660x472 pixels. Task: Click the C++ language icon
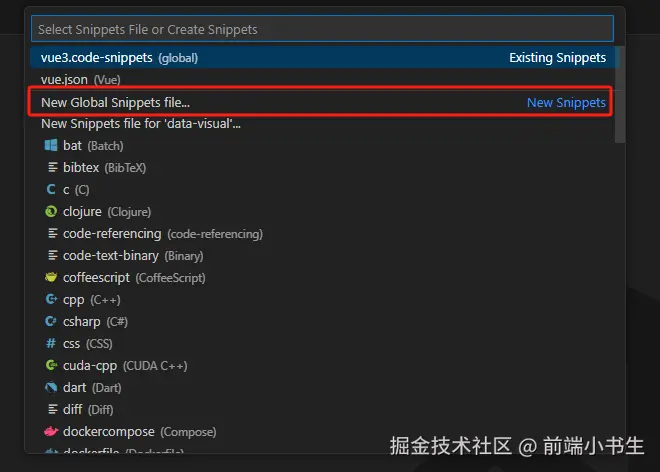(x=51, y=300)
